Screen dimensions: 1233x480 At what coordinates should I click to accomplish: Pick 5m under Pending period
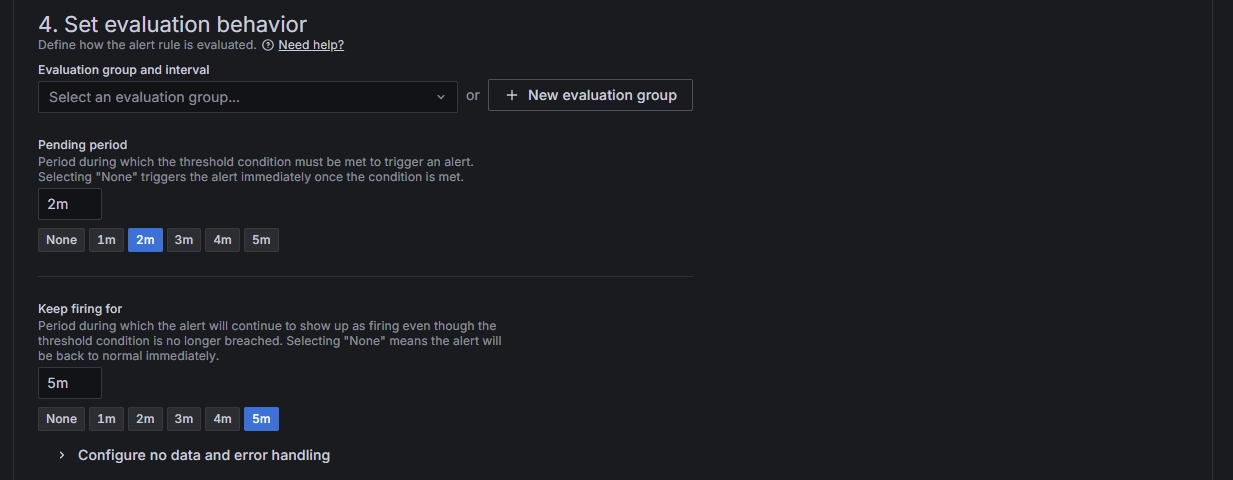[x=261, y=240]
